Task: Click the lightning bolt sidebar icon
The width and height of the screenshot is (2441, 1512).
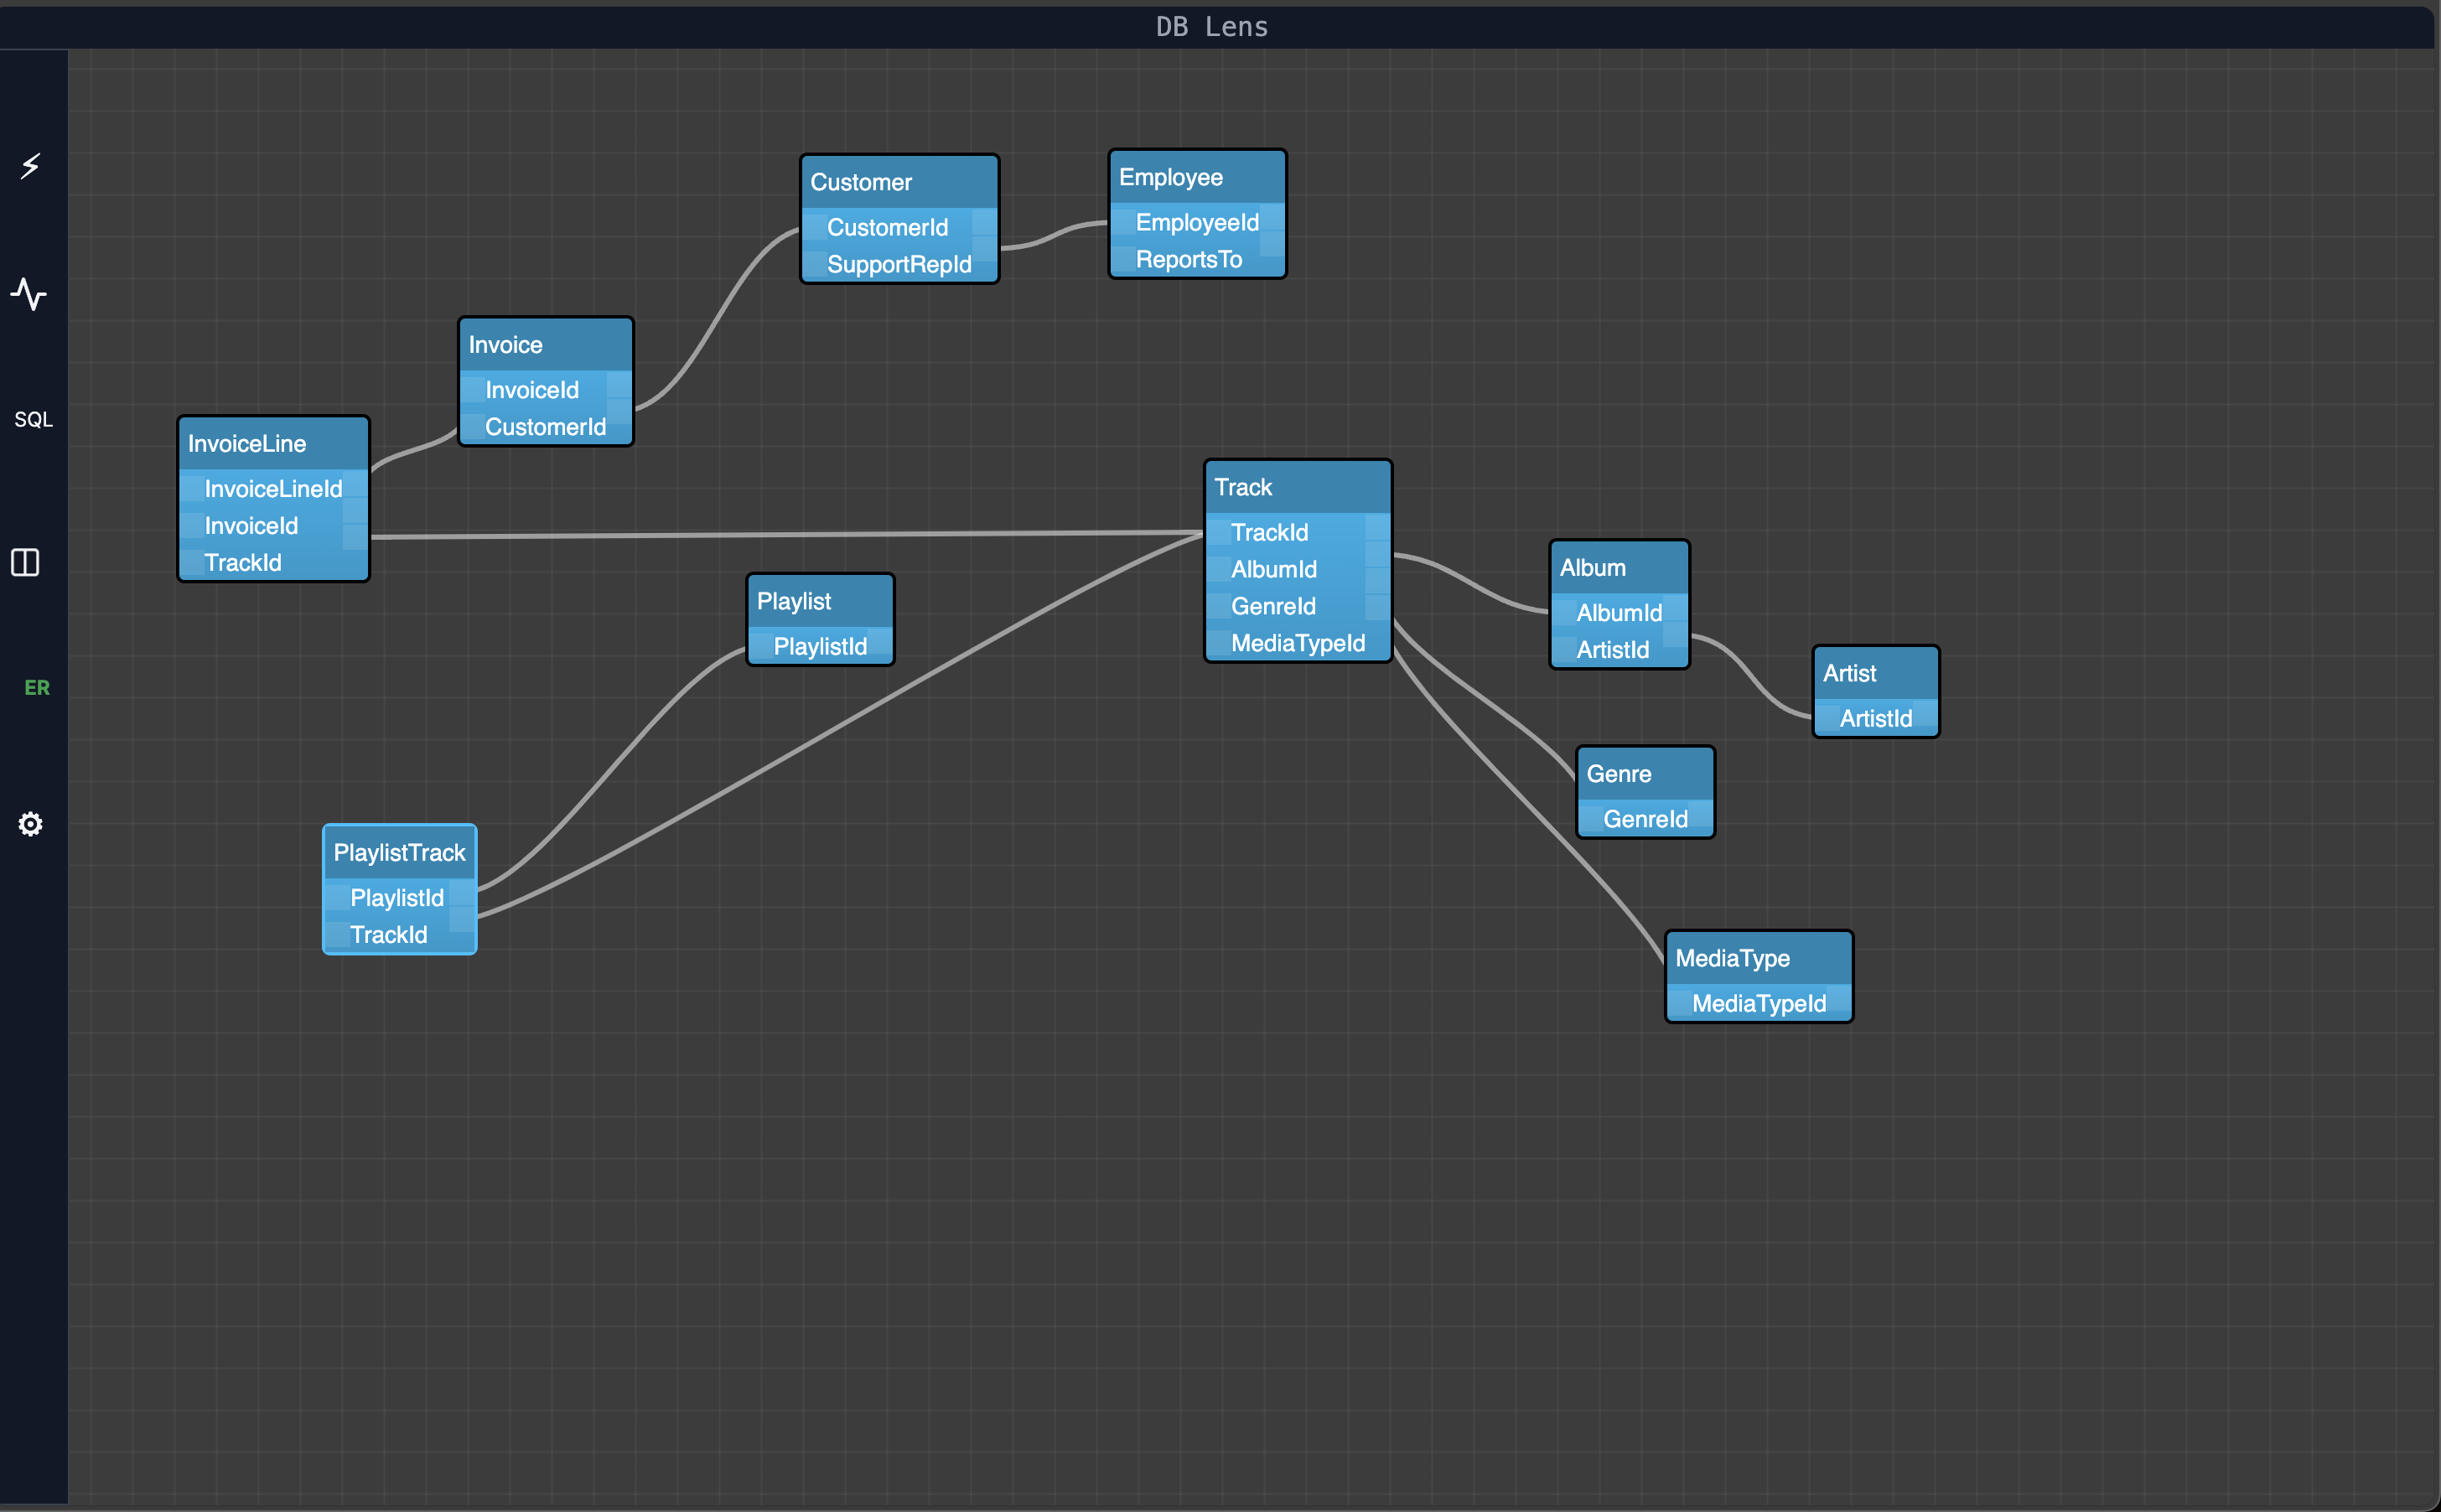Action: tap(30, 165)
